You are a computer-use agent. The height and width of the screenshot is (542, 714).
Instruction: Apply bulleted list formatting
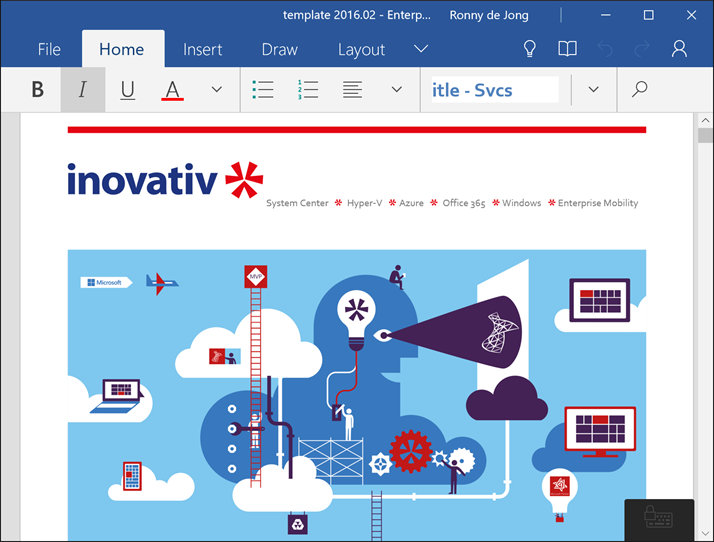coord(263,89)
